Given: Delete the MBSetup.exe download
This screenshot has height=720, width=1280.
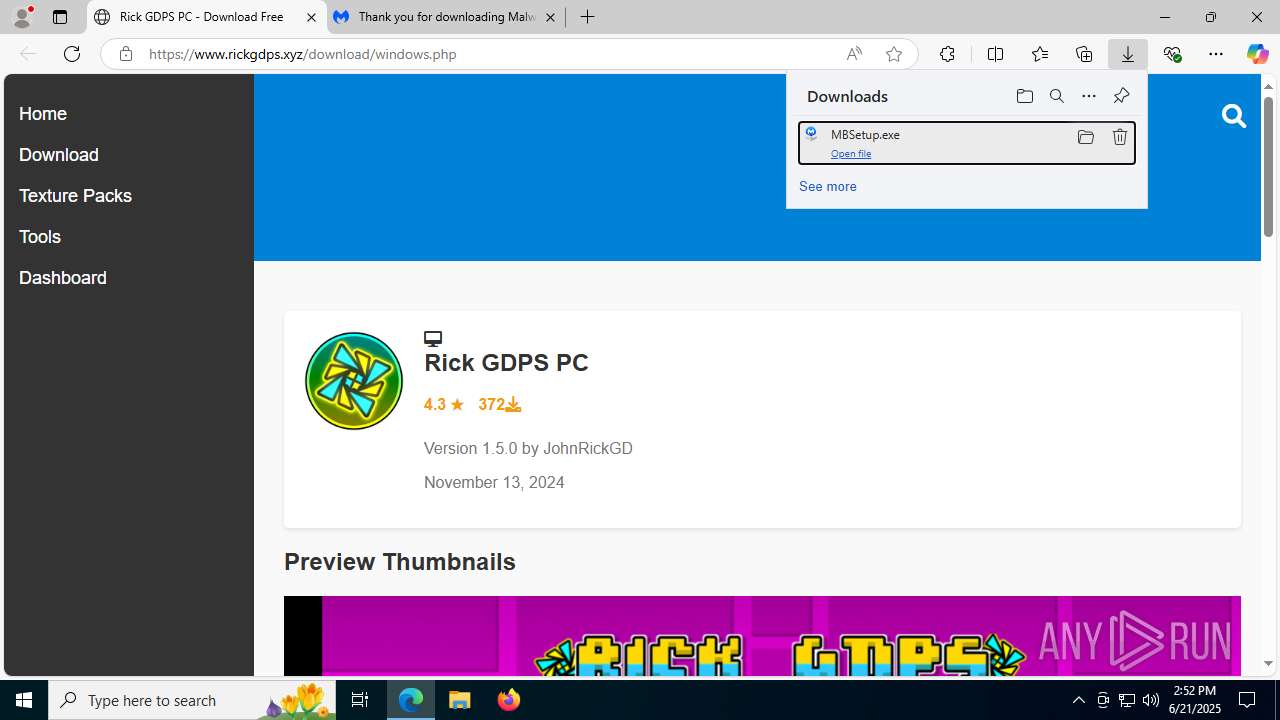Looking at the screenshot, I should pos(1119,137).
